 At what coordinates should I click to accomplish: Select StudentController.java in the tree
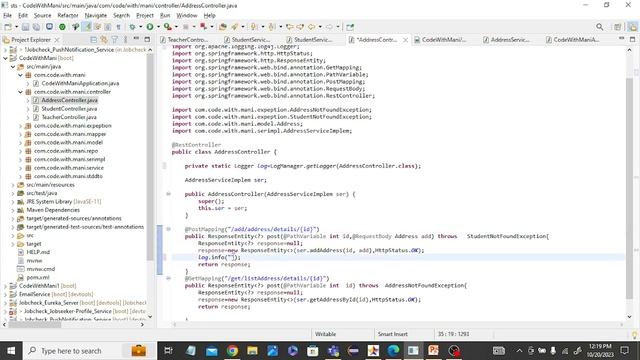click(x=69, y=109)
